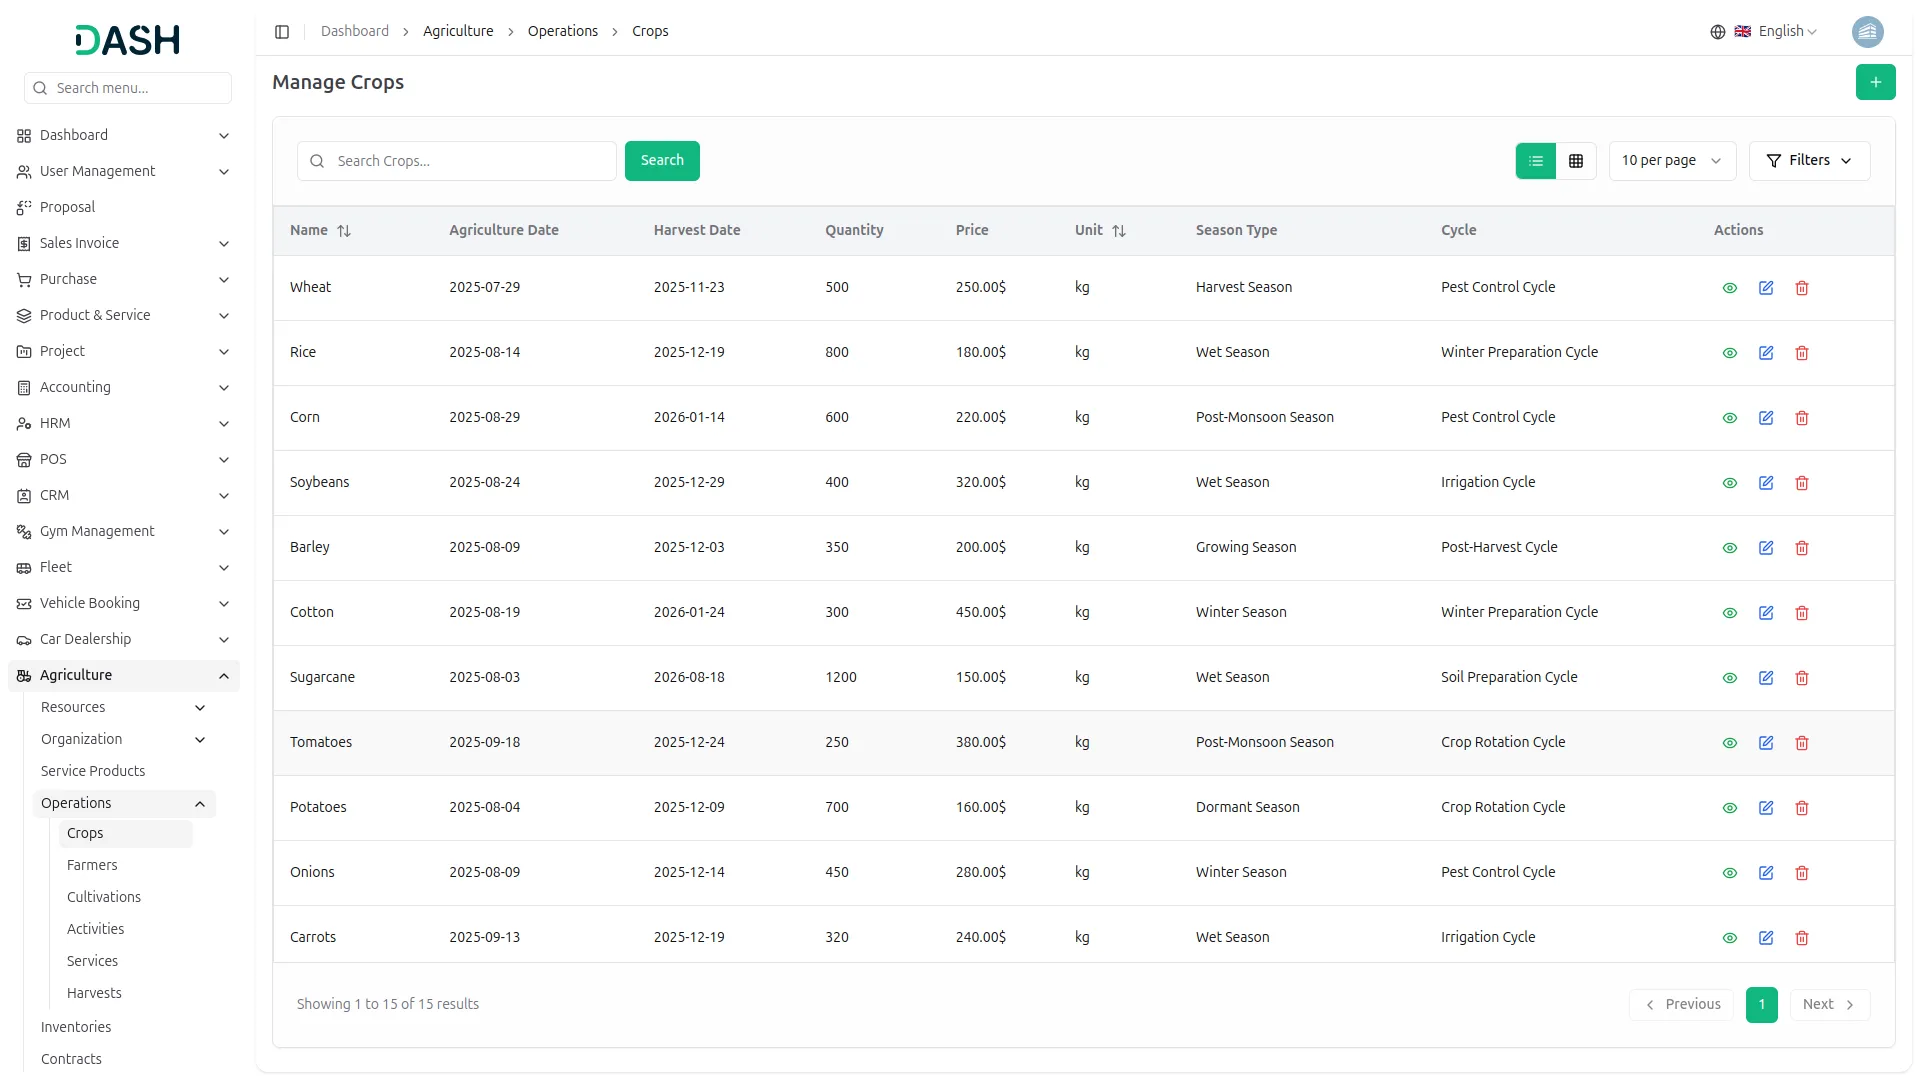Open the 10 per page dropdown
This screenshot has height=1080, width=1920.
pyautogui.click(x=1671, y=161)
